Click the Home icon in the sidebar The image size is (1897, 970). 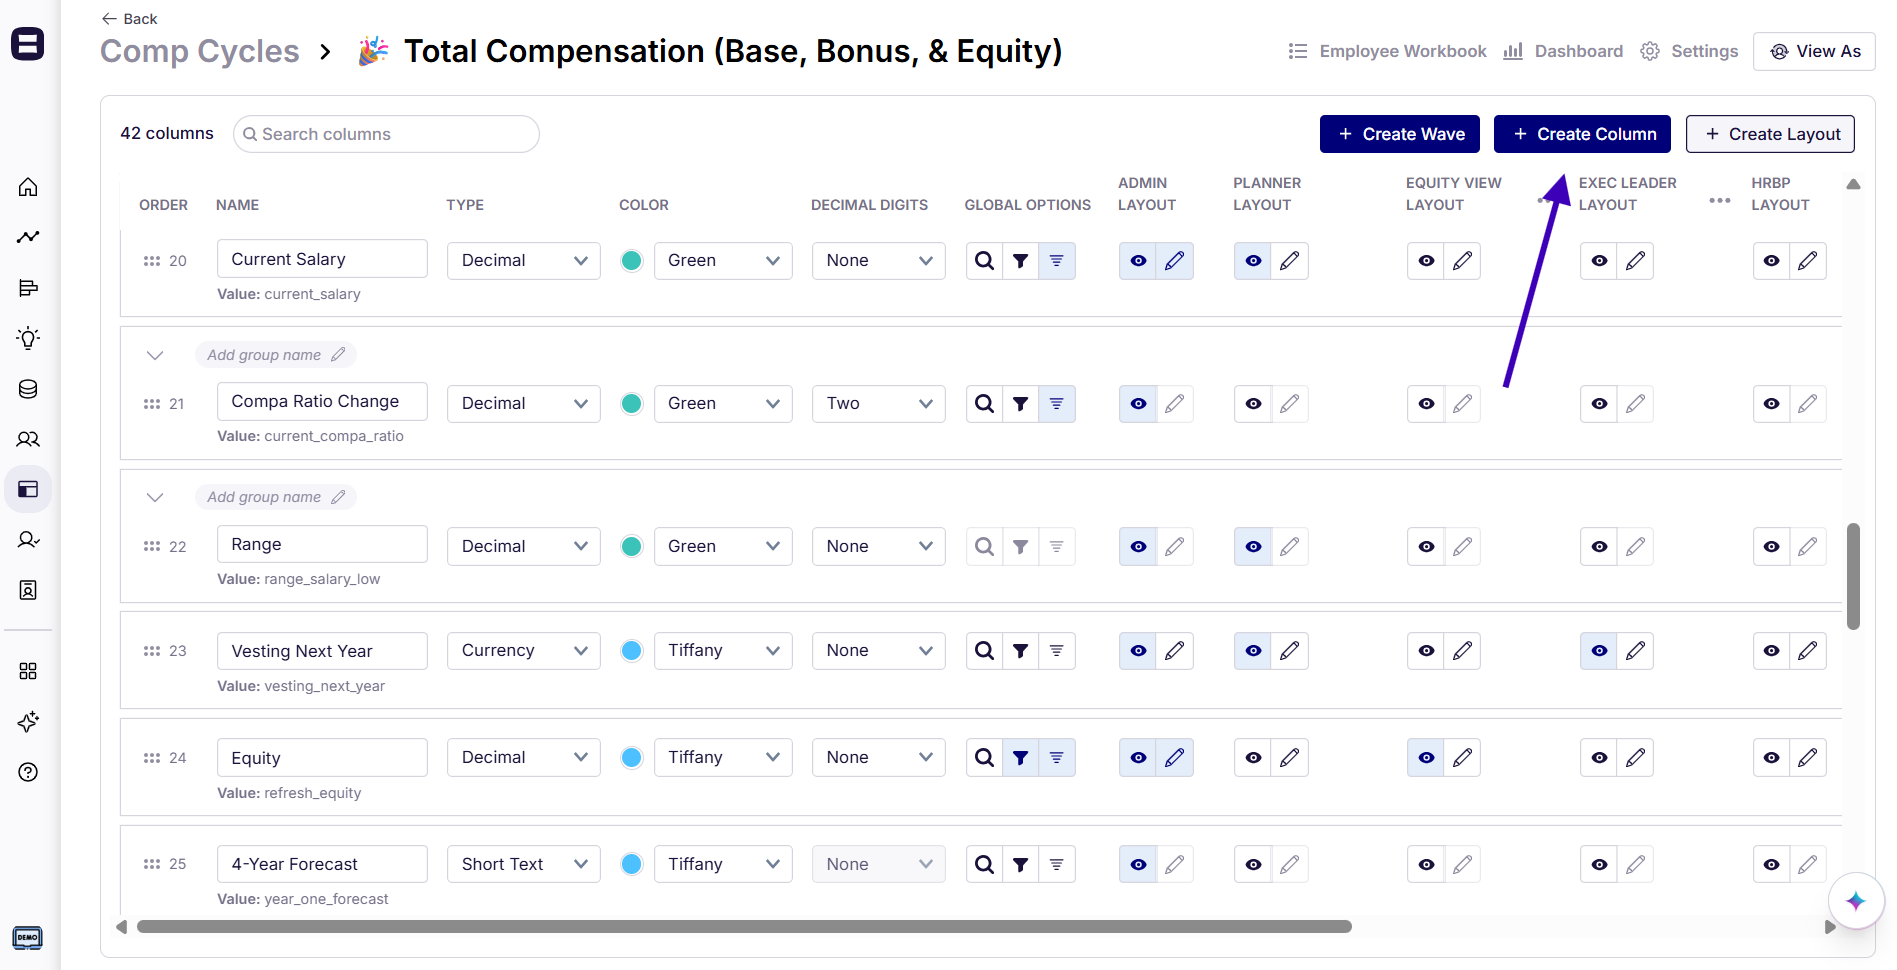pos(28,187)
